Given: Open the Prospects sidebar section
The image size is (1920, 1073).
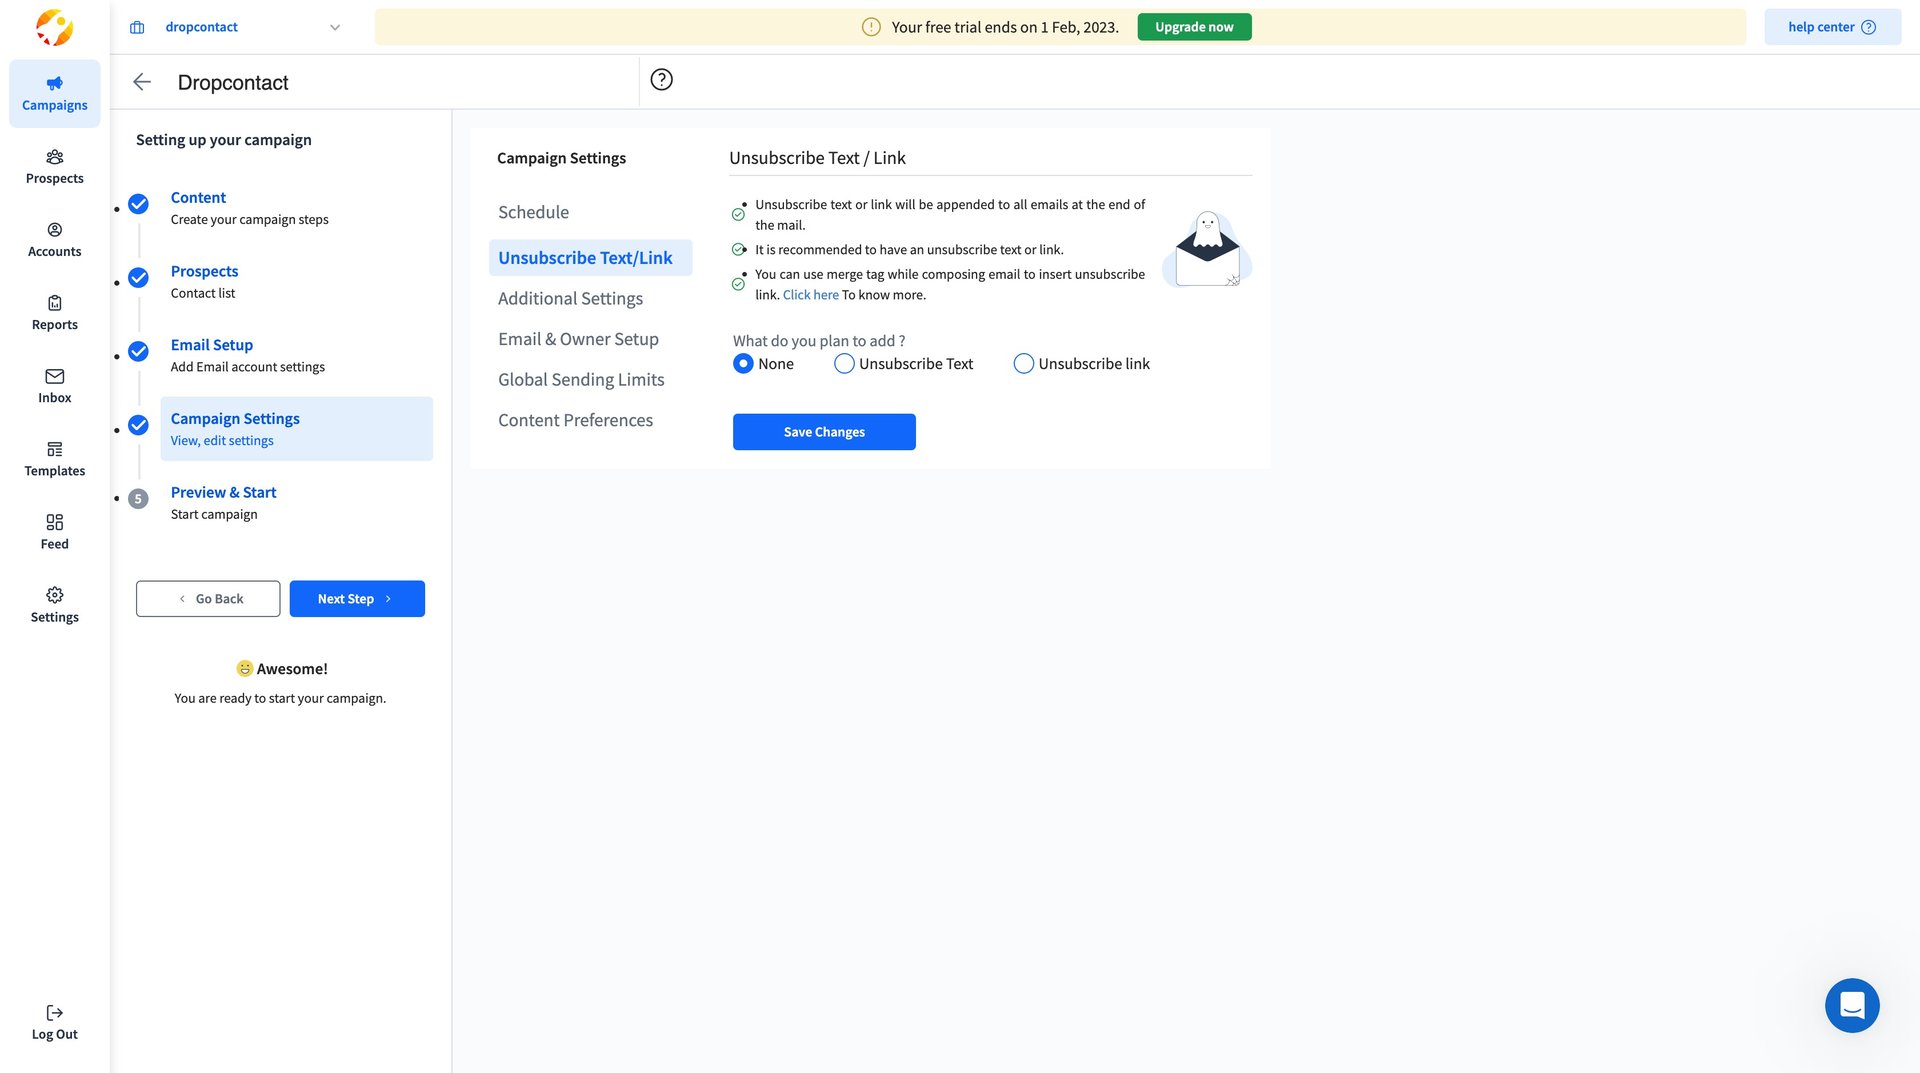Looking at the screenshot, I should 54,167.
